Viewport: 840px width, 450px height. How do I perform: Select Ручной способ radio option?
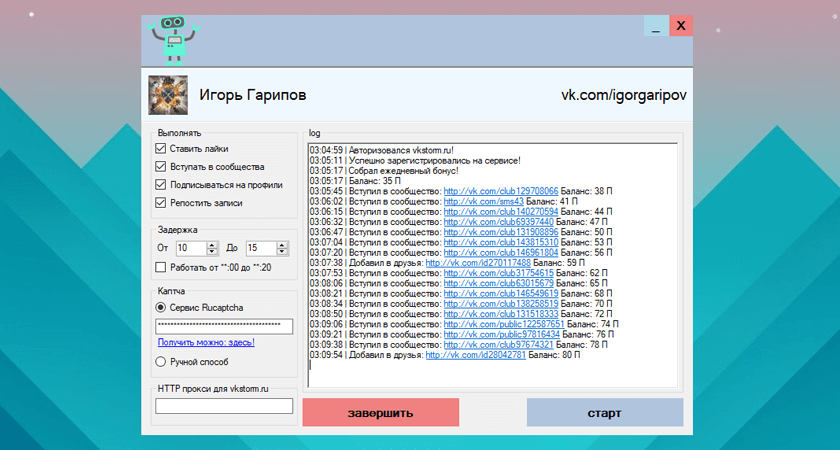160,362
